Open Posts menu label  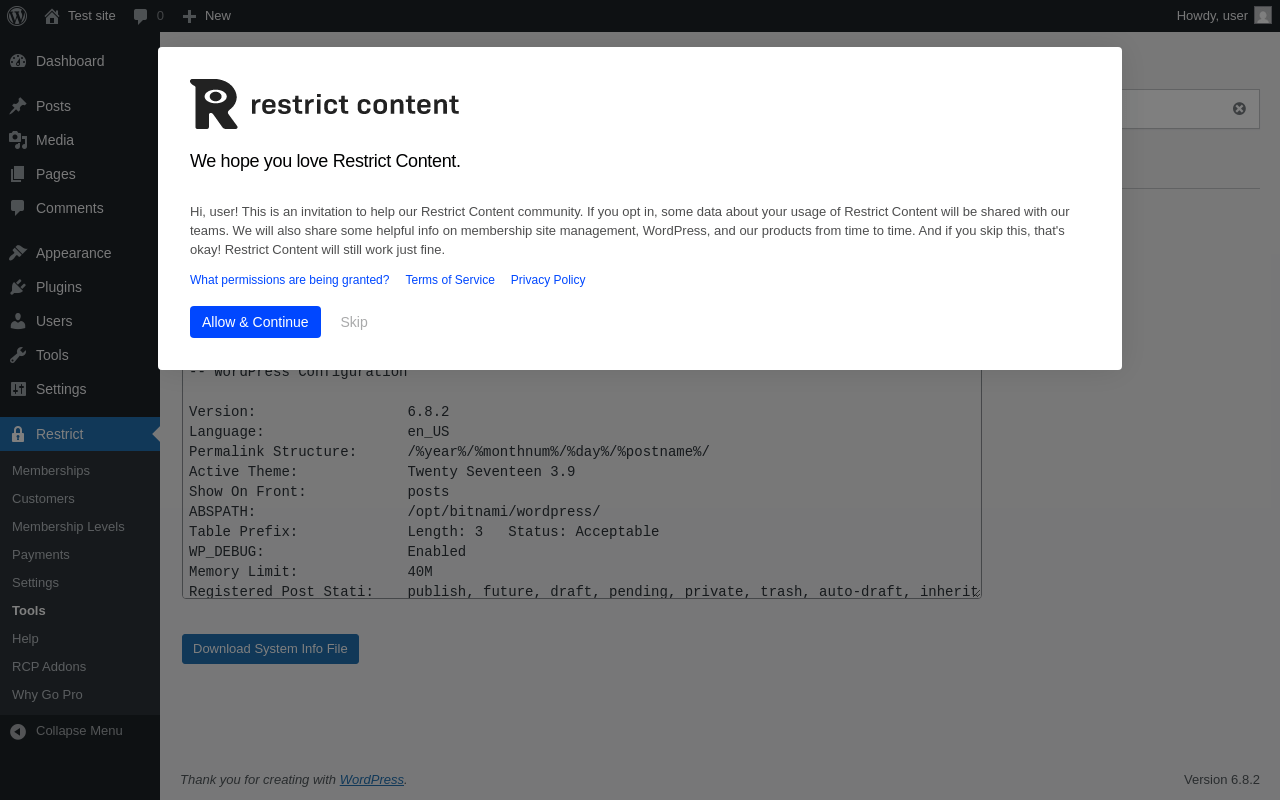pyautogui.click(x=53, y=106)
